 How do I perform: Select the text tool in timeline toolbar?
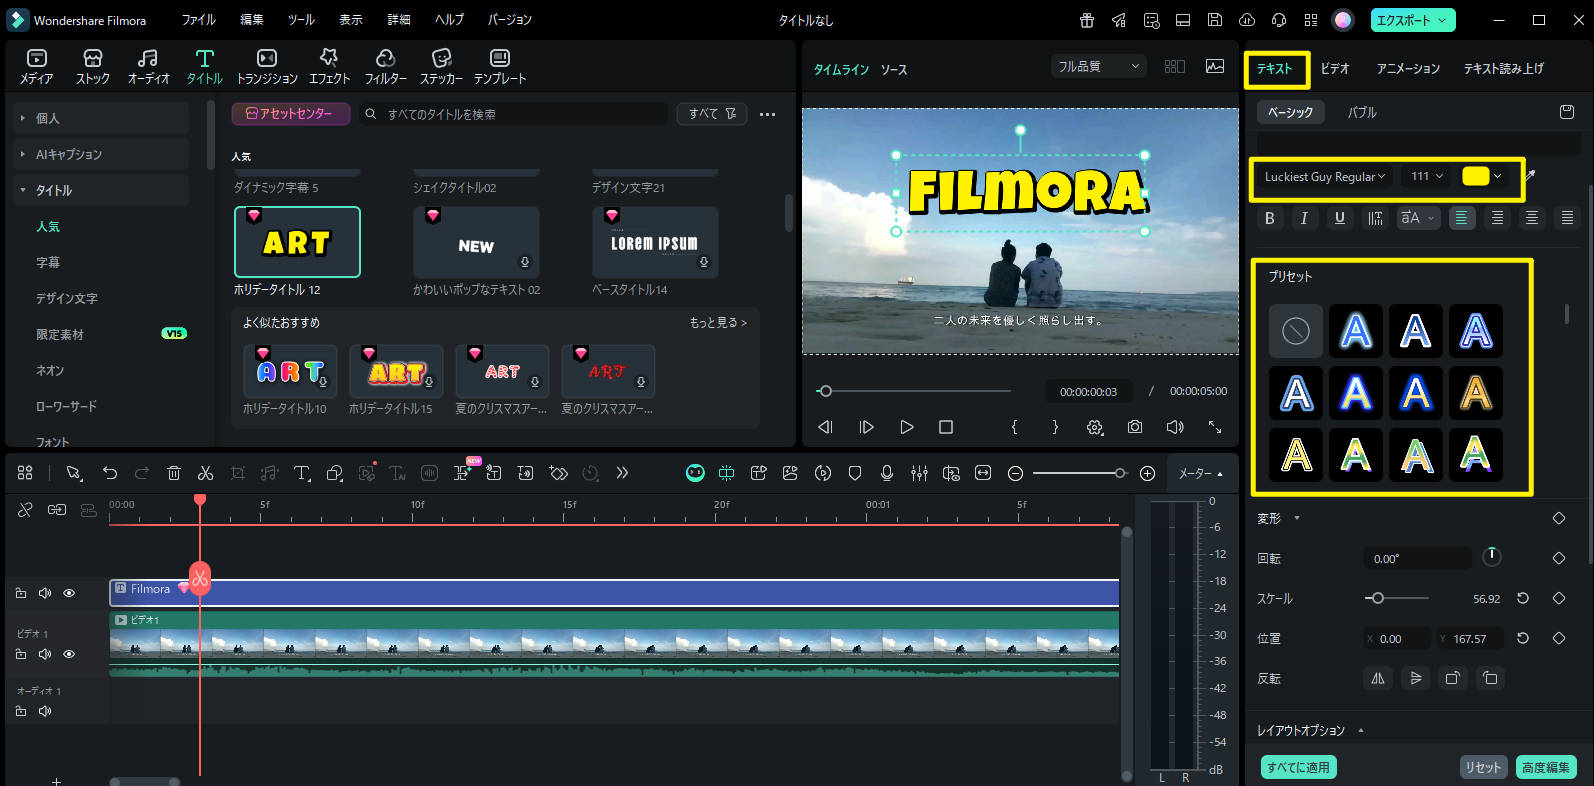point(302,473)
